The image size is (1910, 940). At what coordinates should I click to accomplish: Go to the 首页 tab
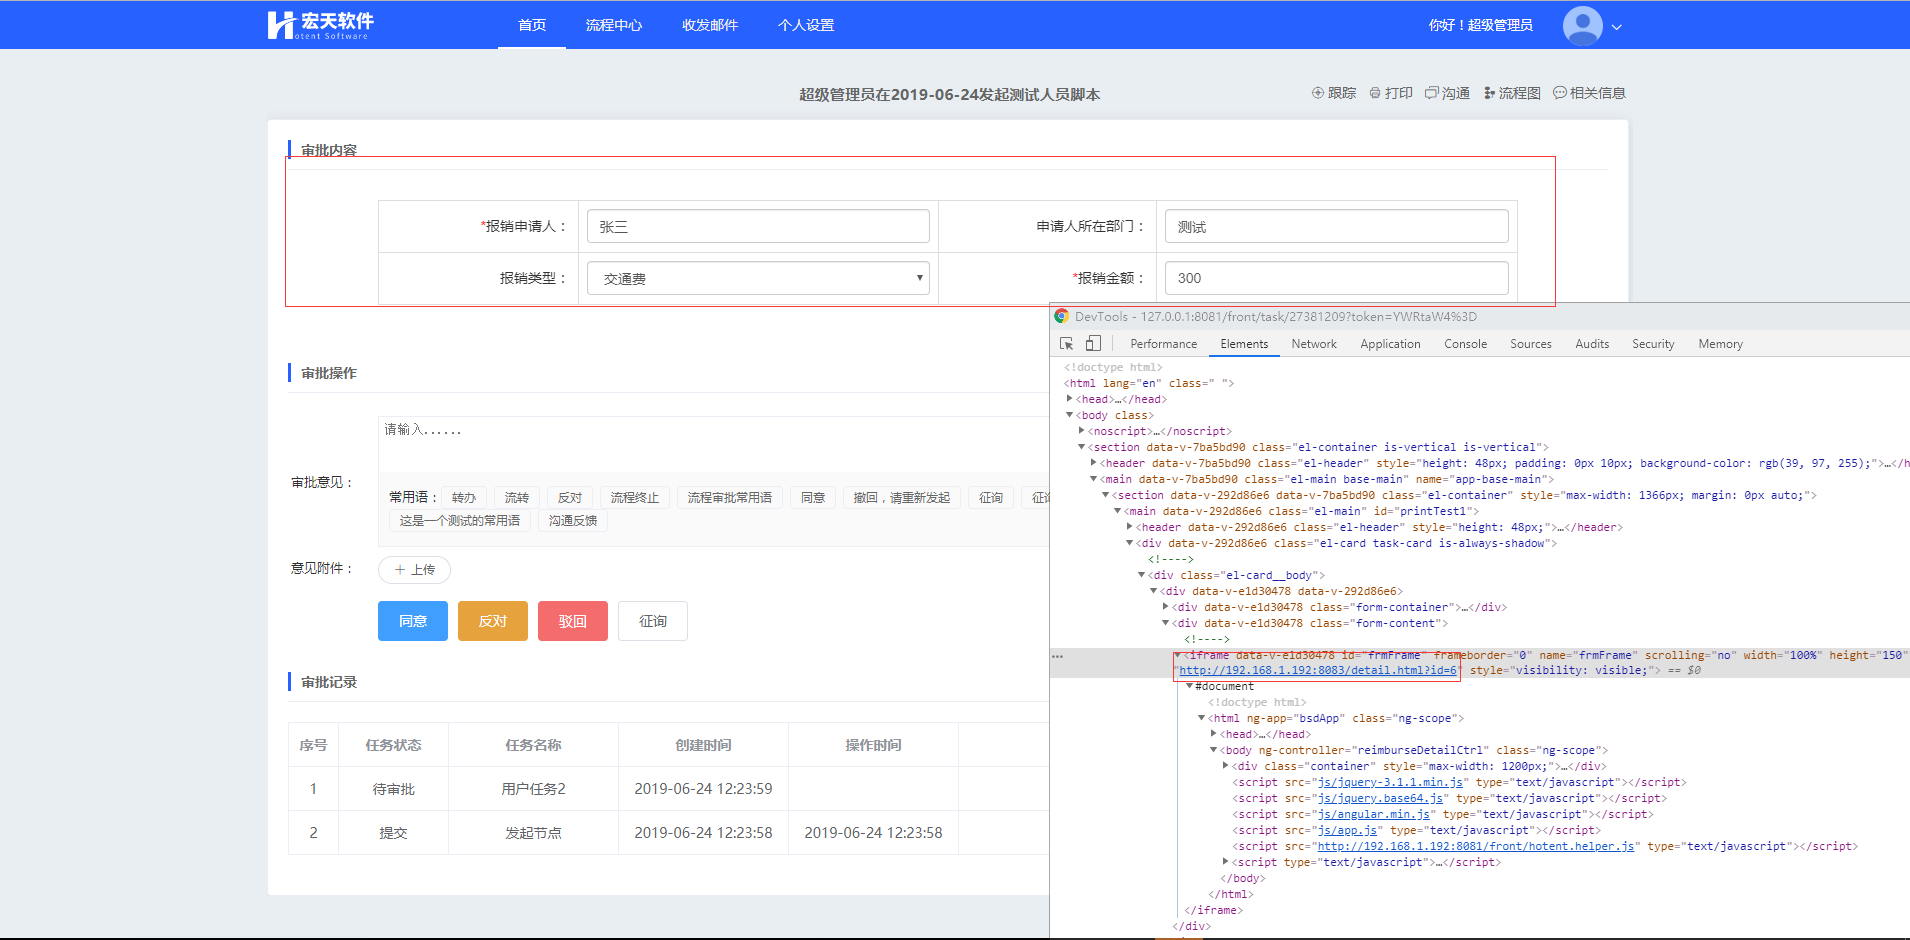coord(532,25)
